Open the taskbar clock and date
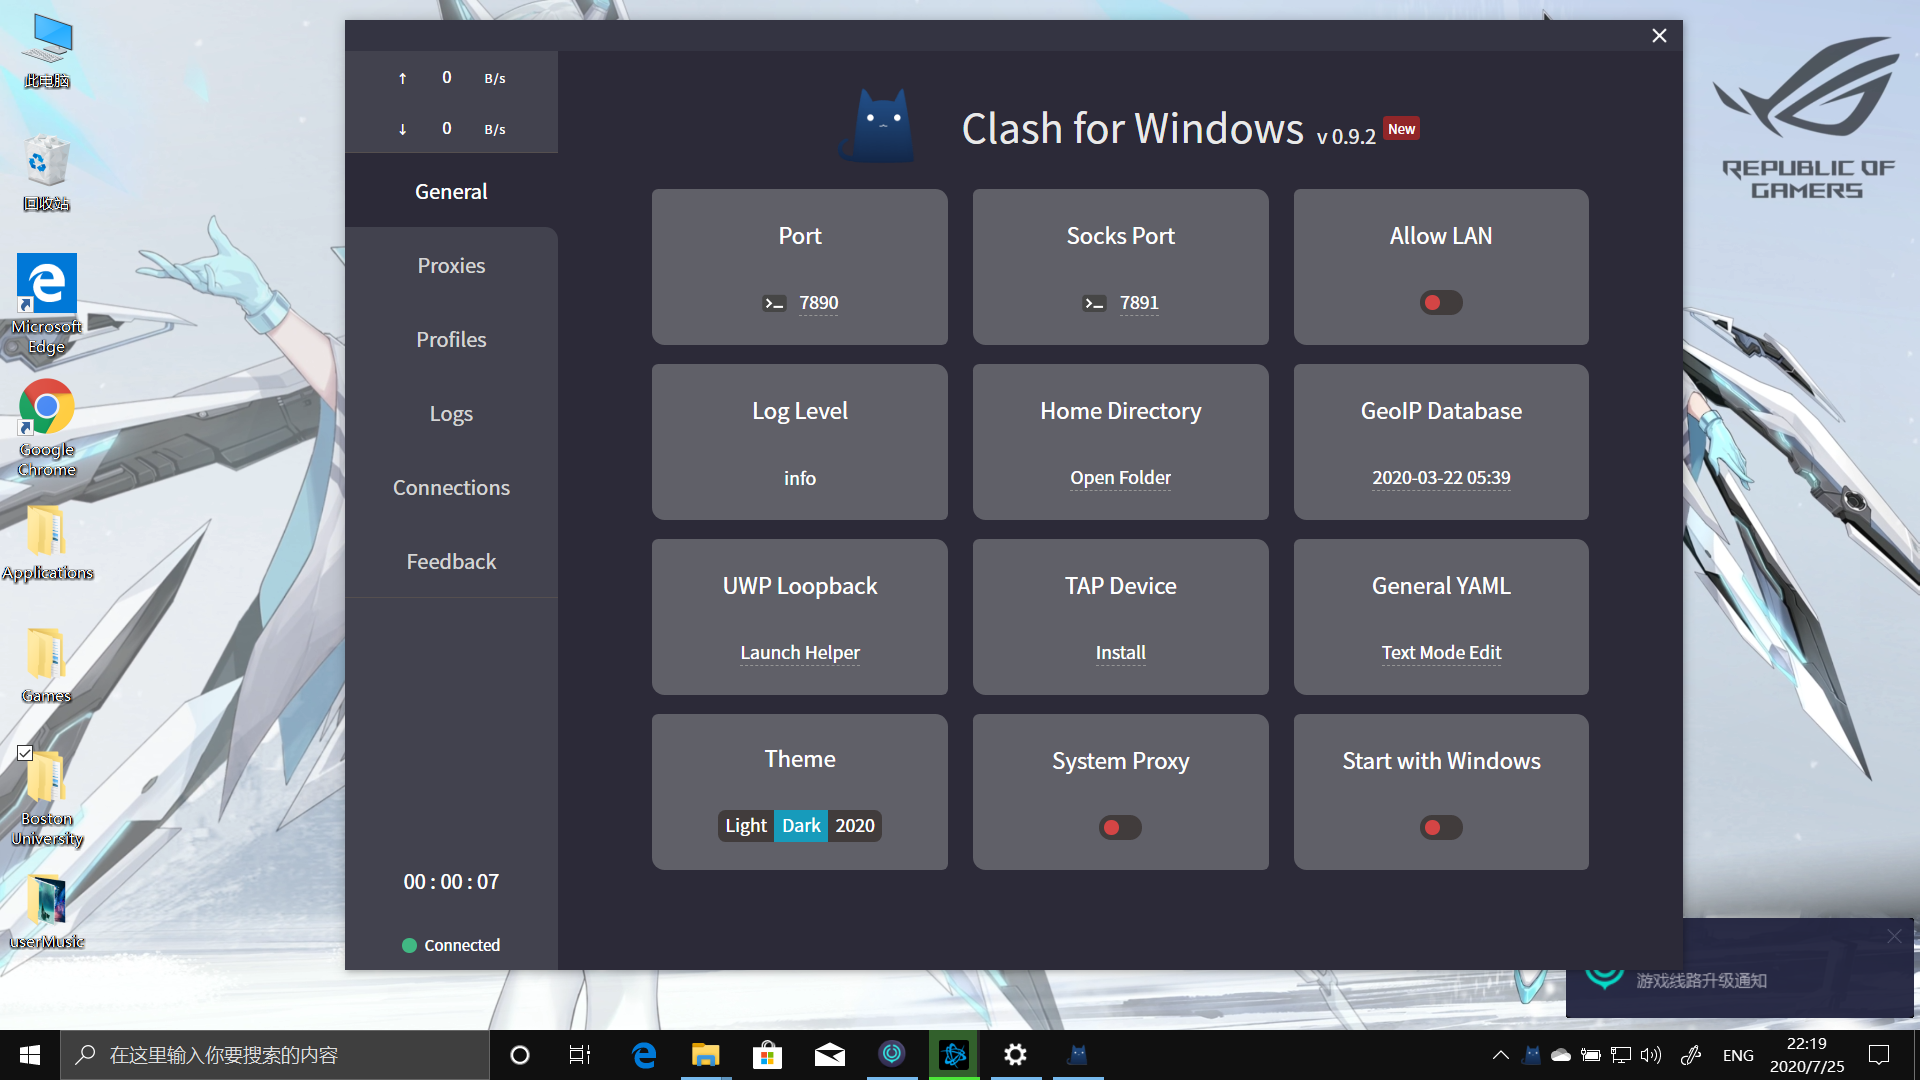The width and height of the screenshot is (1920, 1080). pos(1807,1055)
